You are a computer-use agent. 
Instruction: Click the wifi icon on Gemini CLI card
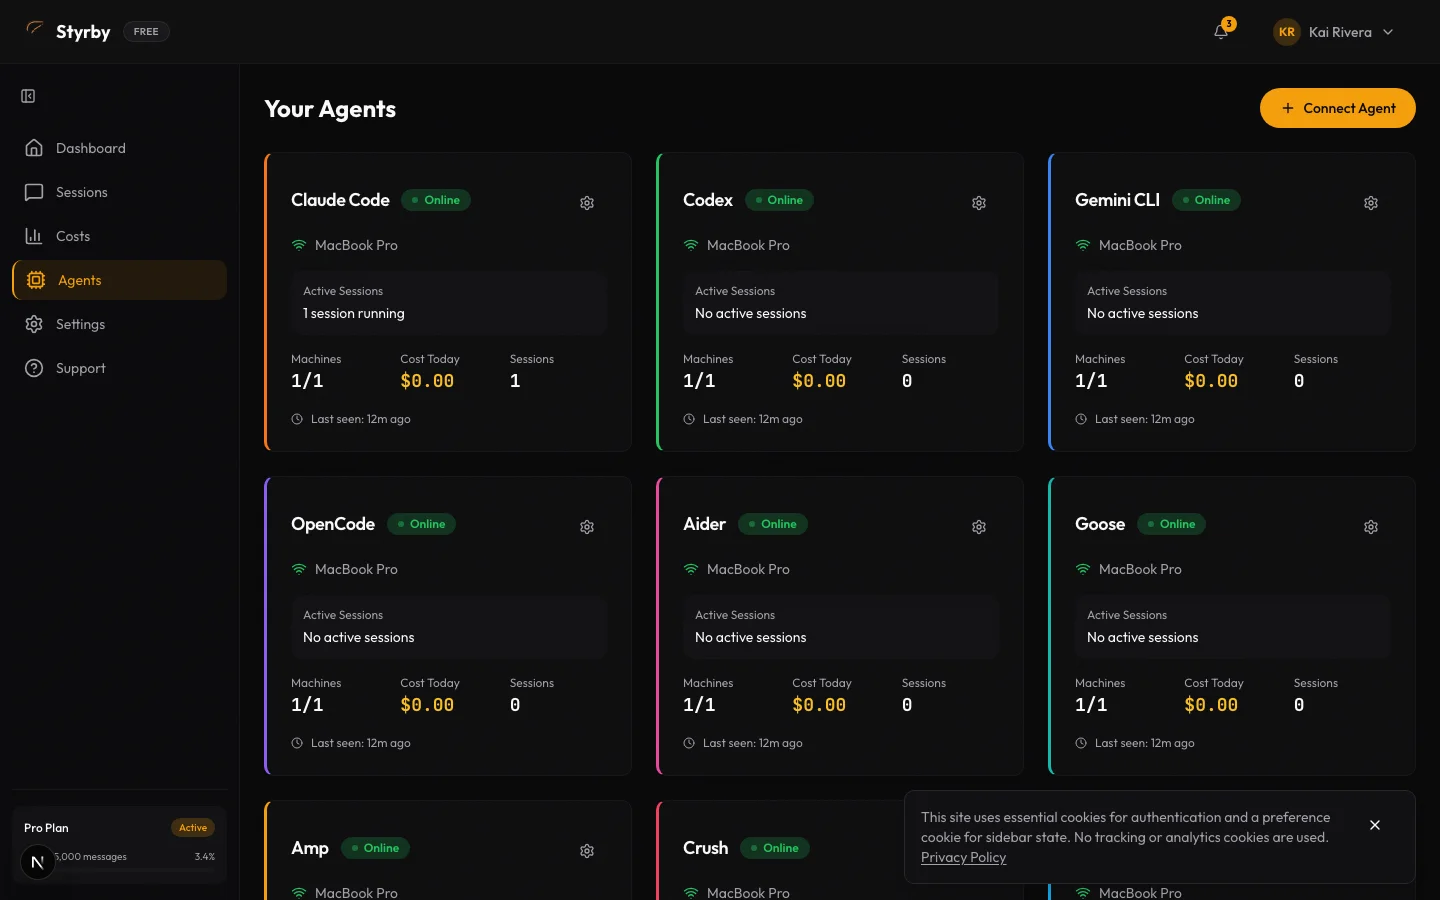1082,245
